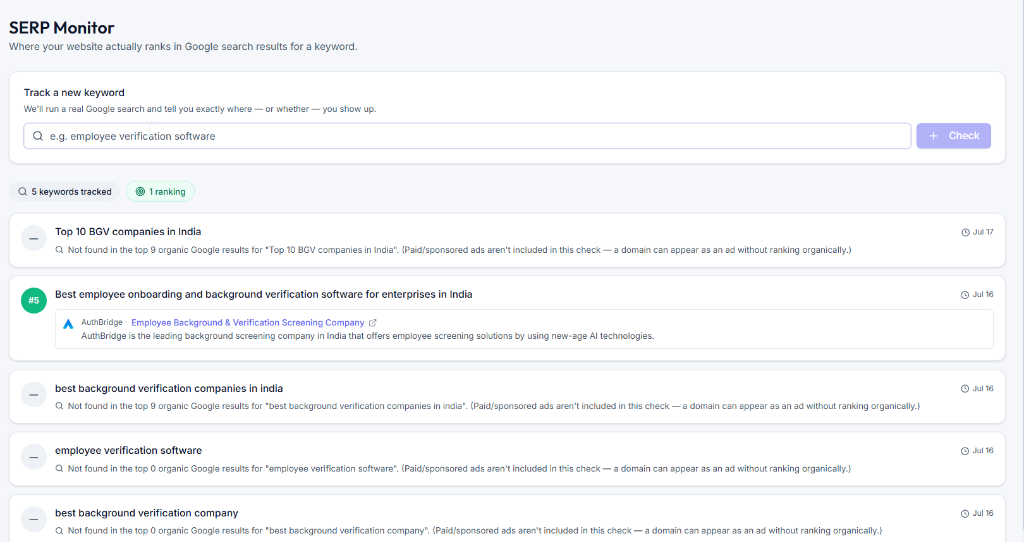Click the target icon in '1 ranking' chip

click(140, 191)
